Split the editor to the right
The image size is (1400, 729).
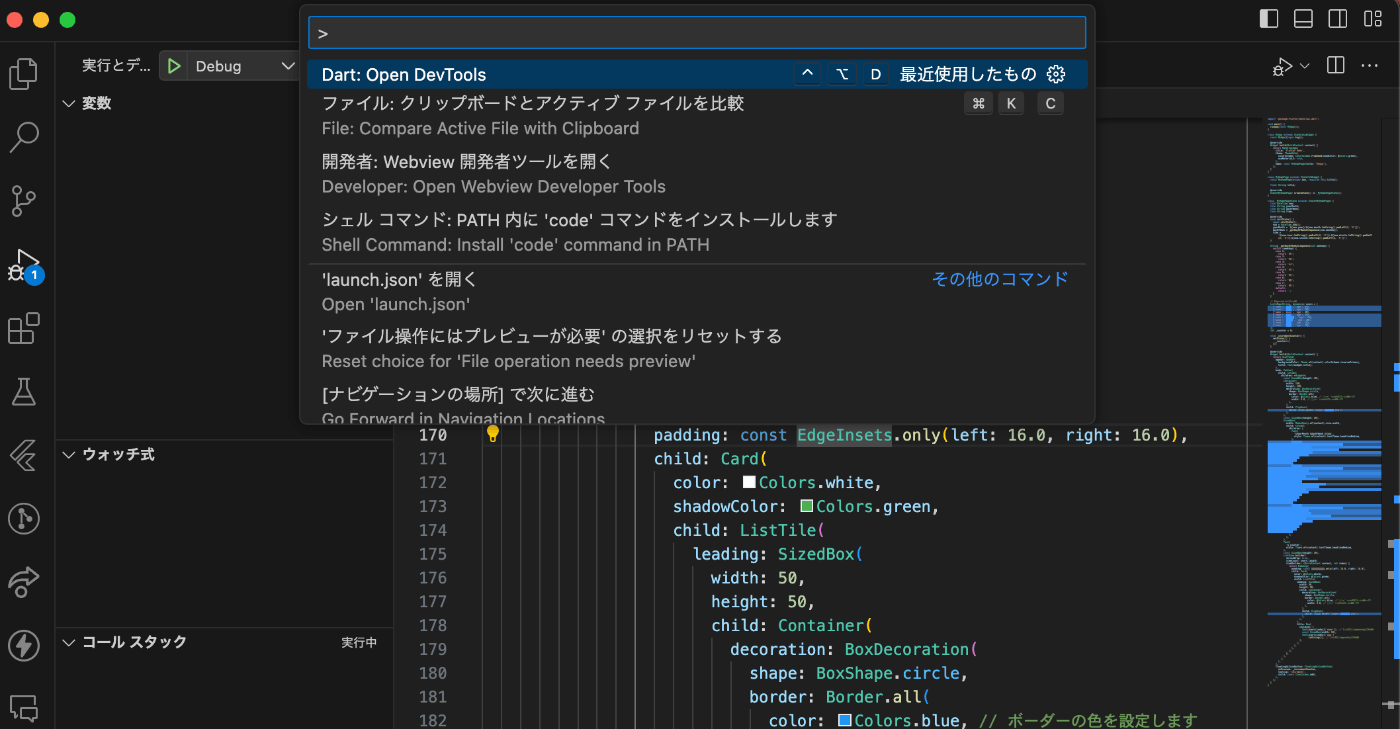click(x=1335, y=66)
